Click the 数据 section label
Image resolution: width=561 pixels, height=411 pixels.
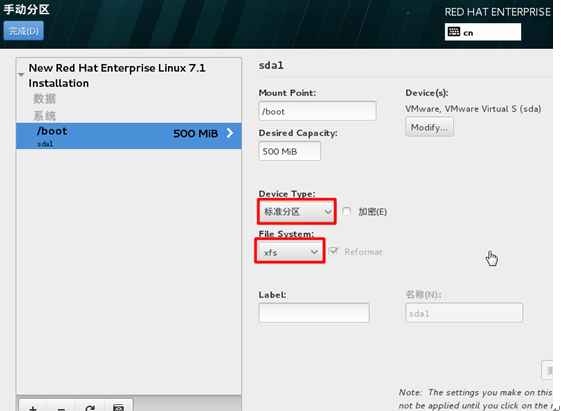(44, 98)
